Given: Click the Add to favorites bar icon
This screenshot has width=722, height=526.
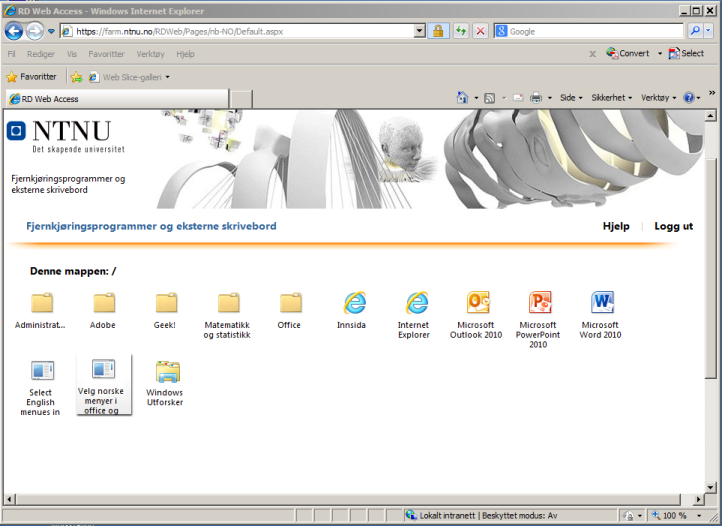Looking at the screenshot, I should tap(76, 77).
